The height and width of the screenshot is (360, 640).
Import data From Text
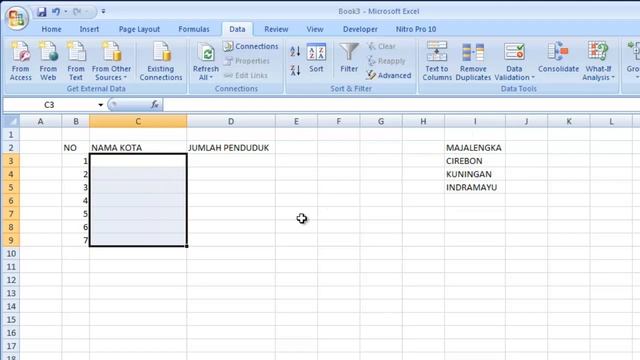76,61
